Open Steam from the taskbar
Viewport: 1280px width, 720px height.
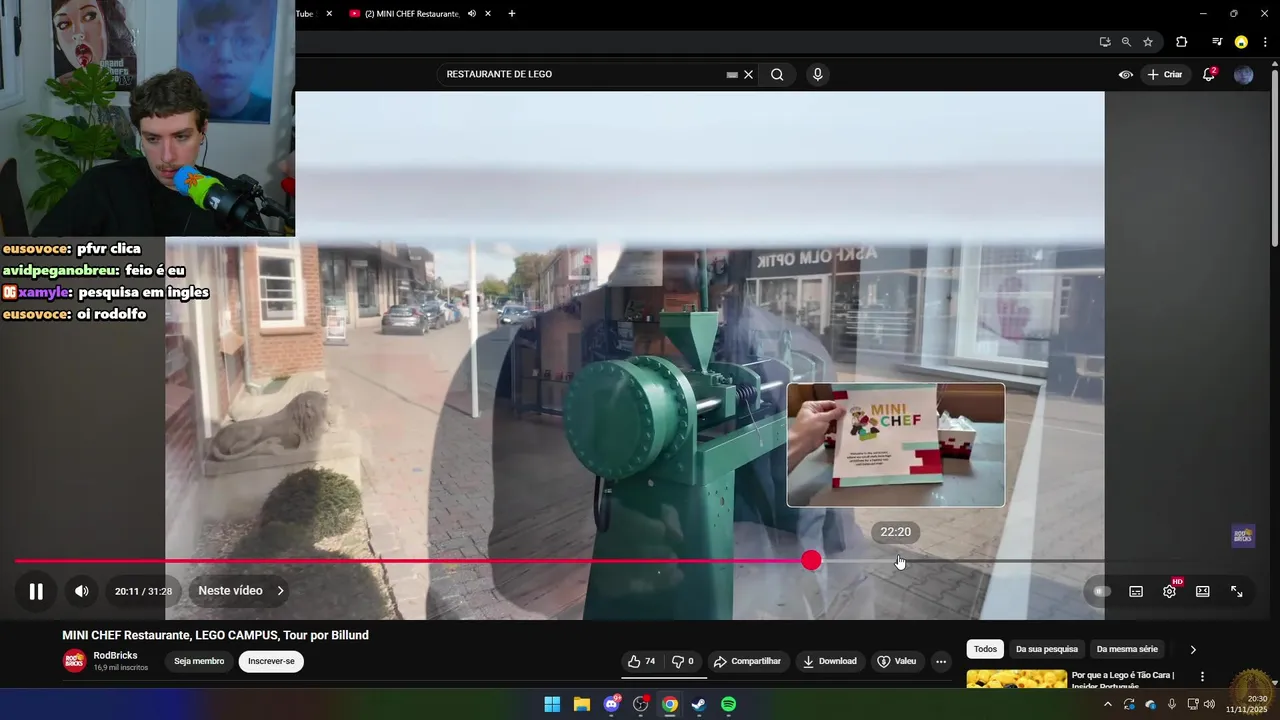[x=699, y=704]
